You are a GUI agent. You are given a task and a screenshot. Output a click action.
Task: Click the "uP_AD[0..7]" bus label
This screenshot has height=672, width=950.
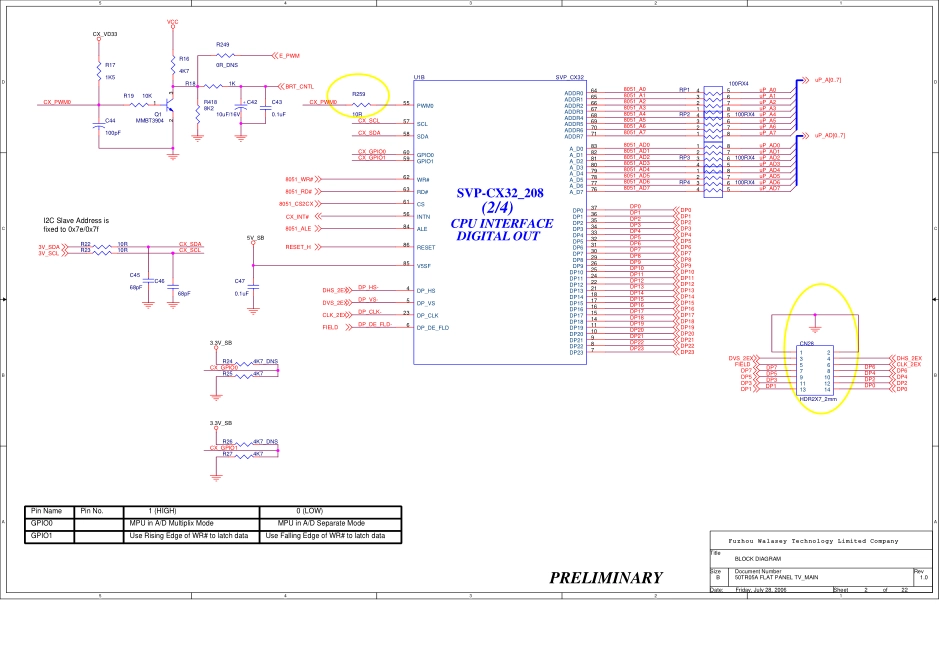(x=829, y=136)
